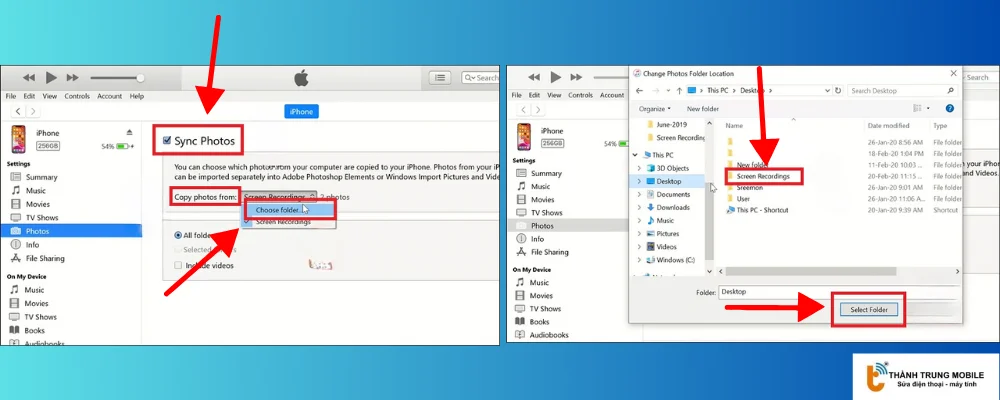Click the Select Folder button
Screen dimensions: 1000x400
[868, 310]
